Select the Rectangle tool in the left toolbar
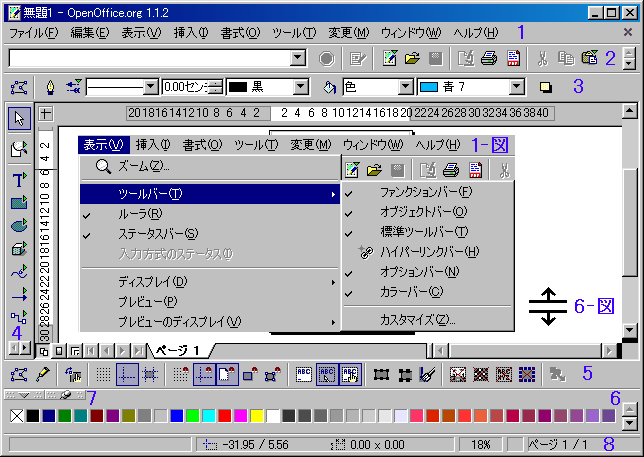Viewport: 644px width, 457px height. pos(19,203)
